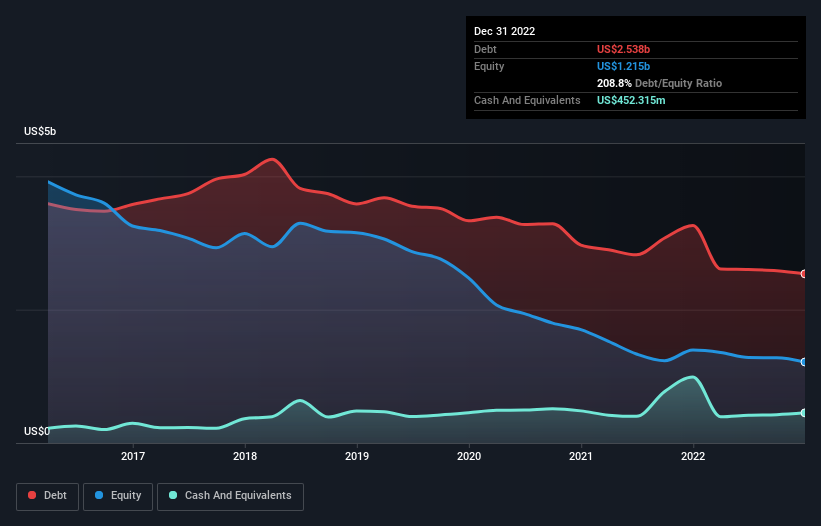Click the Cash And Equivalents tooltip label
The width and height of the screenshot is (821, 526).
tap(527, 100)
